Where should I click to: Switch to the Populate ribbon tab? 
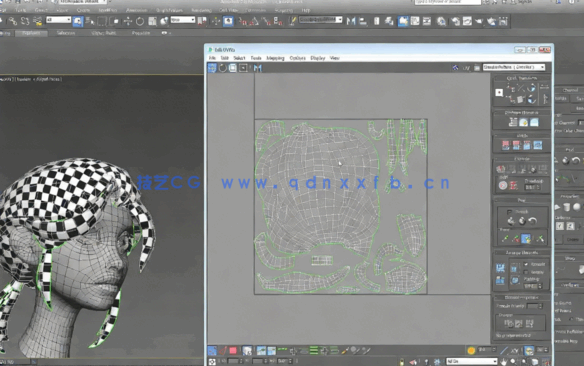141,33
